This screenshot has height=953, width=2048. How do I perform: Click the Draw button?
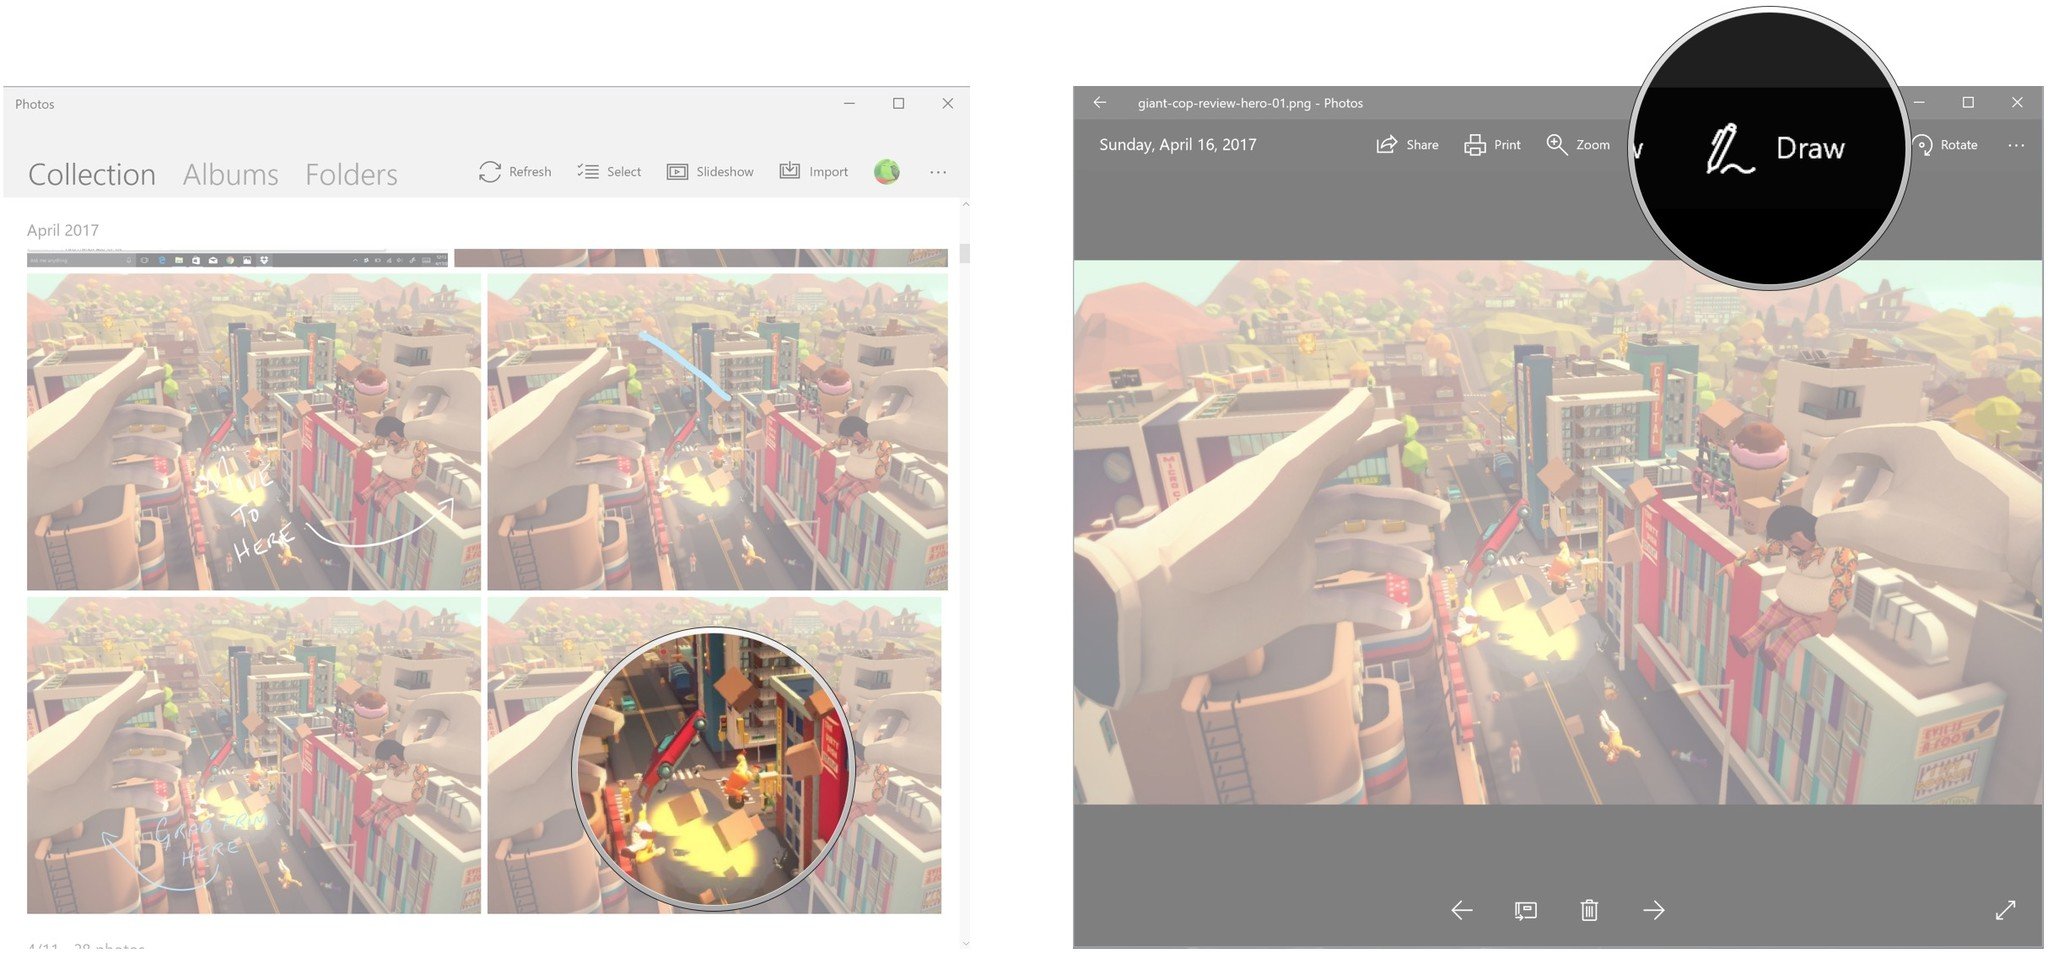(x=1775, y=149)
